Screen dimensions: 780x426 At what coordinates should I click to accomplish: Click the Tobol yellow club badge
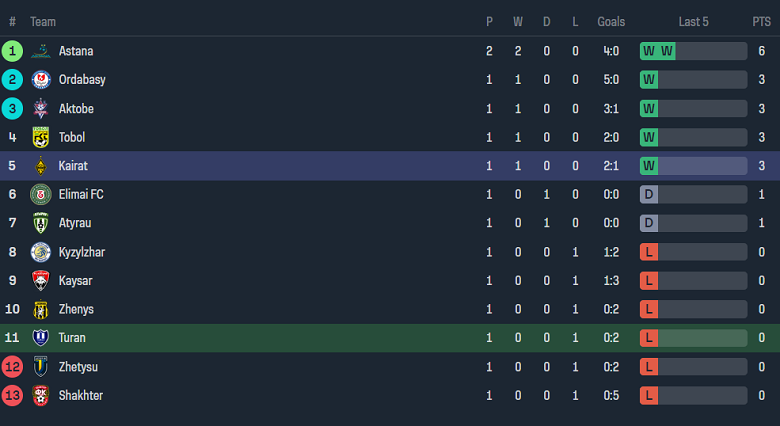click(41, 137)
